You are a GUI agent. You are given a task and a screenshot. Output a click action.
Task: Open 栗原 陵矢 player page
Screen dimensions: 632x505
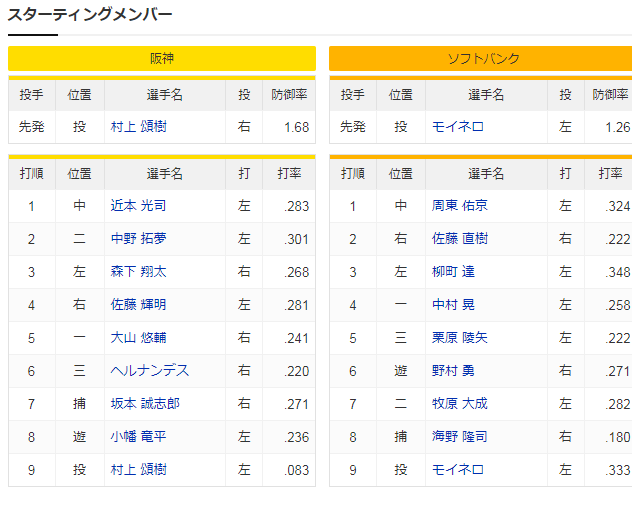coord(459,338)
